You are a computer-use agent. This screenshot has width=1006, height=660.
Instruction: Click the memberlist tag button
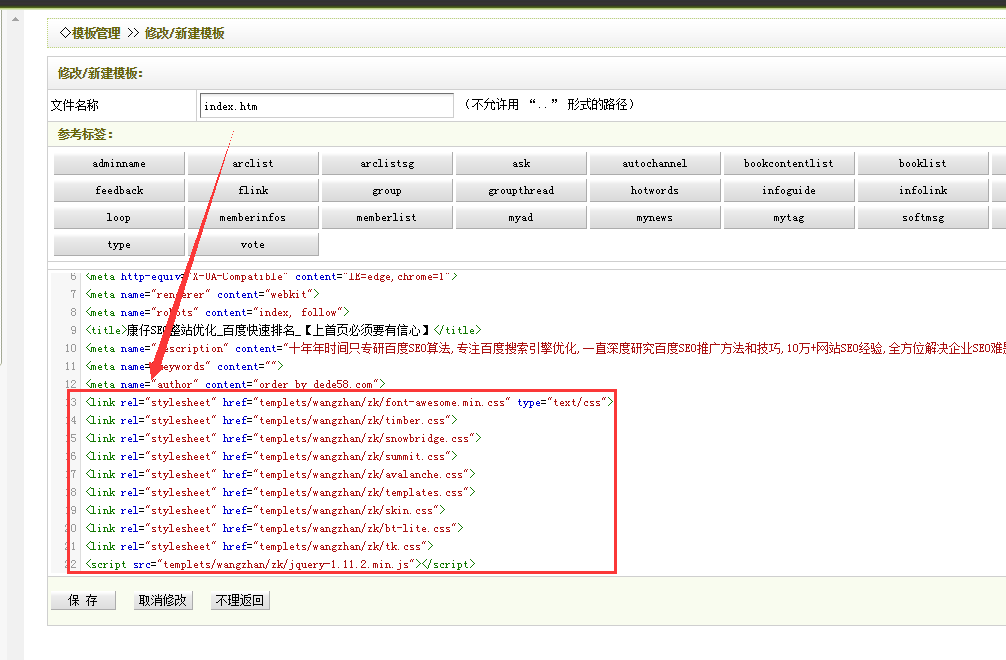coord(387,217)
